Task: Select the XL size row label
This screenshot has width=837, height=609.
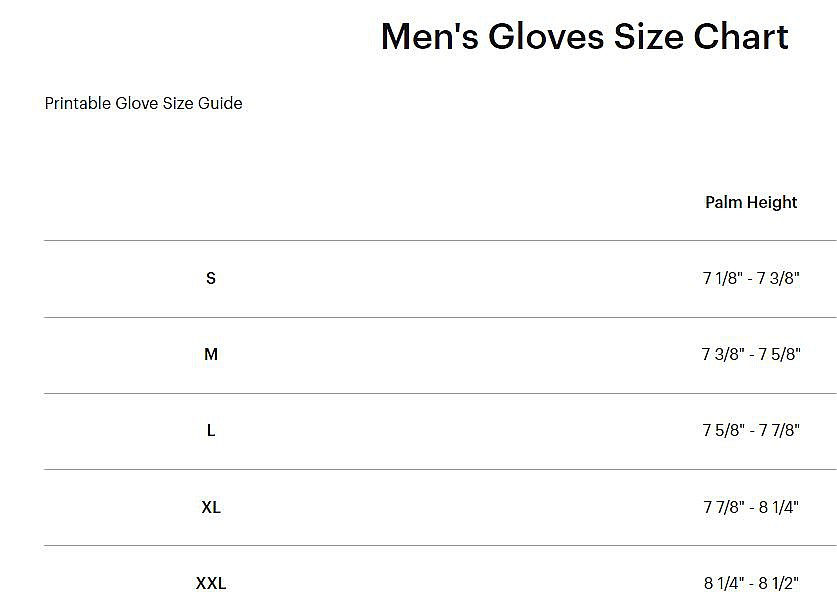Action: click(210, 507)
